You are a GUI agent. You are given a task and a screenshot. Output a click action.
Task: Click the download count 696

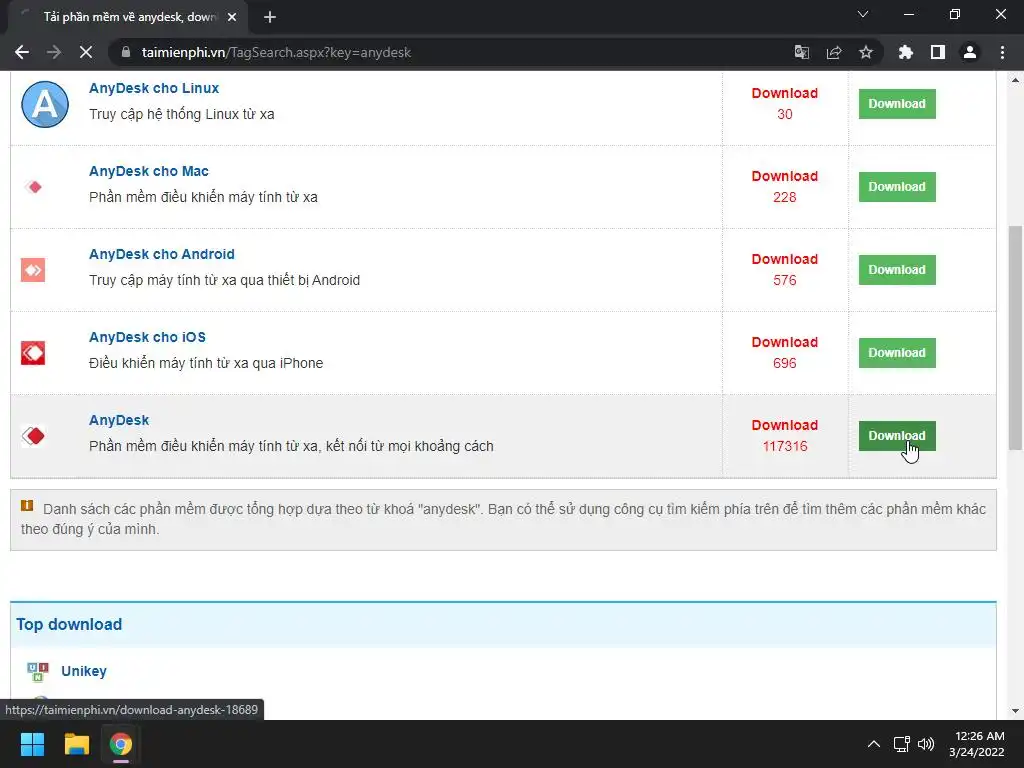coord(785,363)
